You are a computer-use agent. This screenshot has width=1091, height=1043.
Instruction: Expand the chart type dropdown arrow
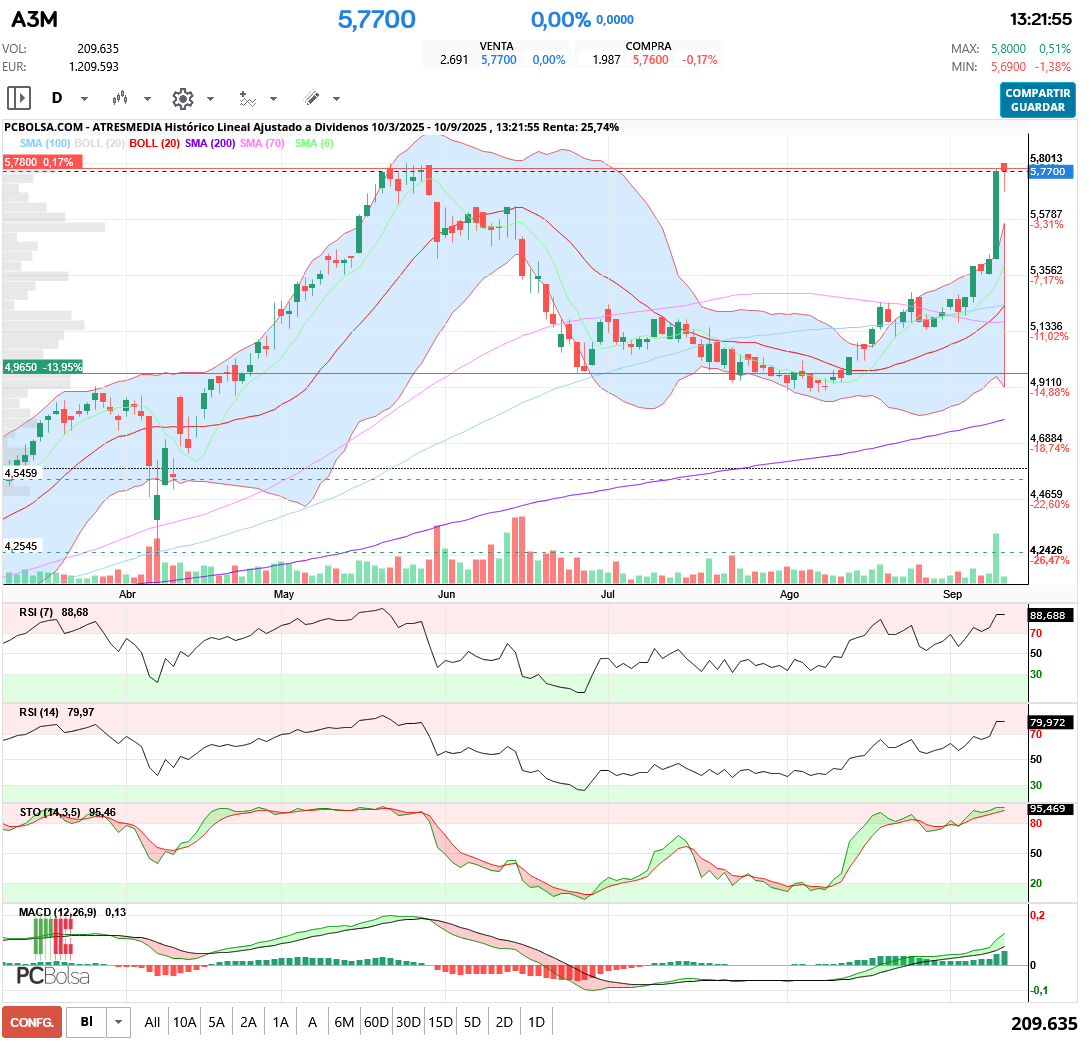tap(148, 99)
